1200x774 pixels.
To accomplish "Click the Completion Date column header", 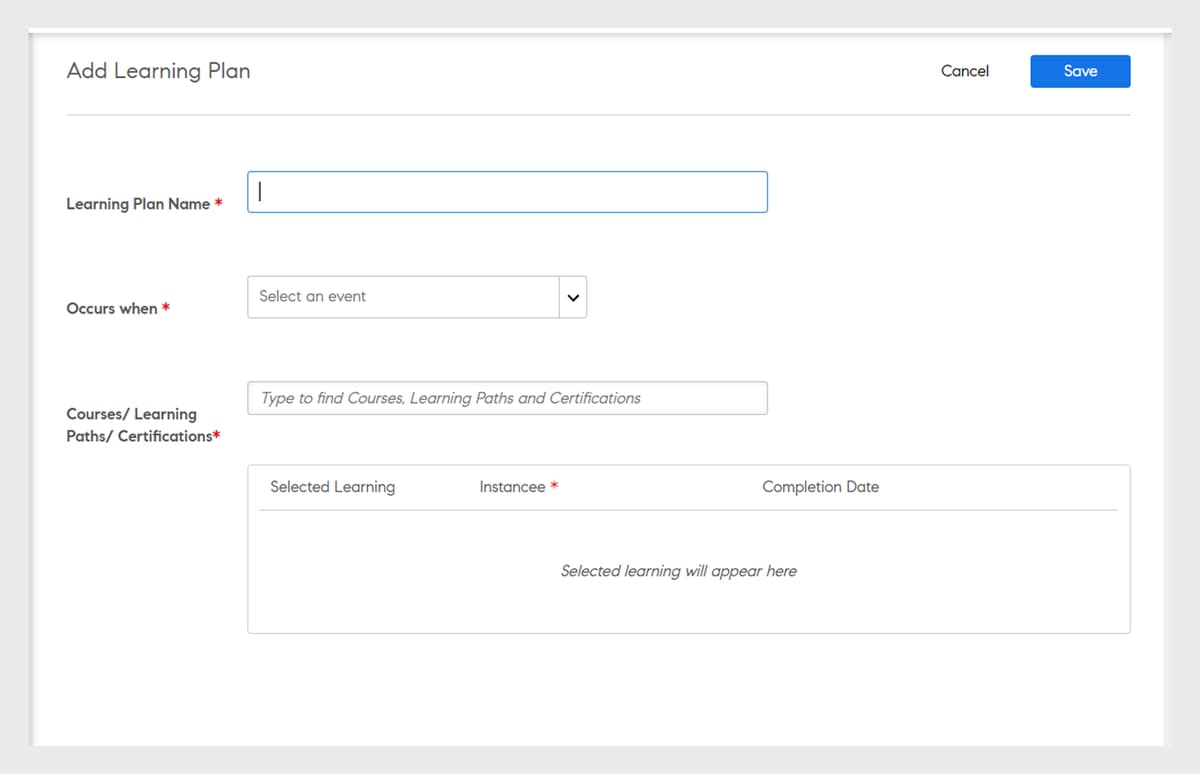I will click(x=820, y=487).
